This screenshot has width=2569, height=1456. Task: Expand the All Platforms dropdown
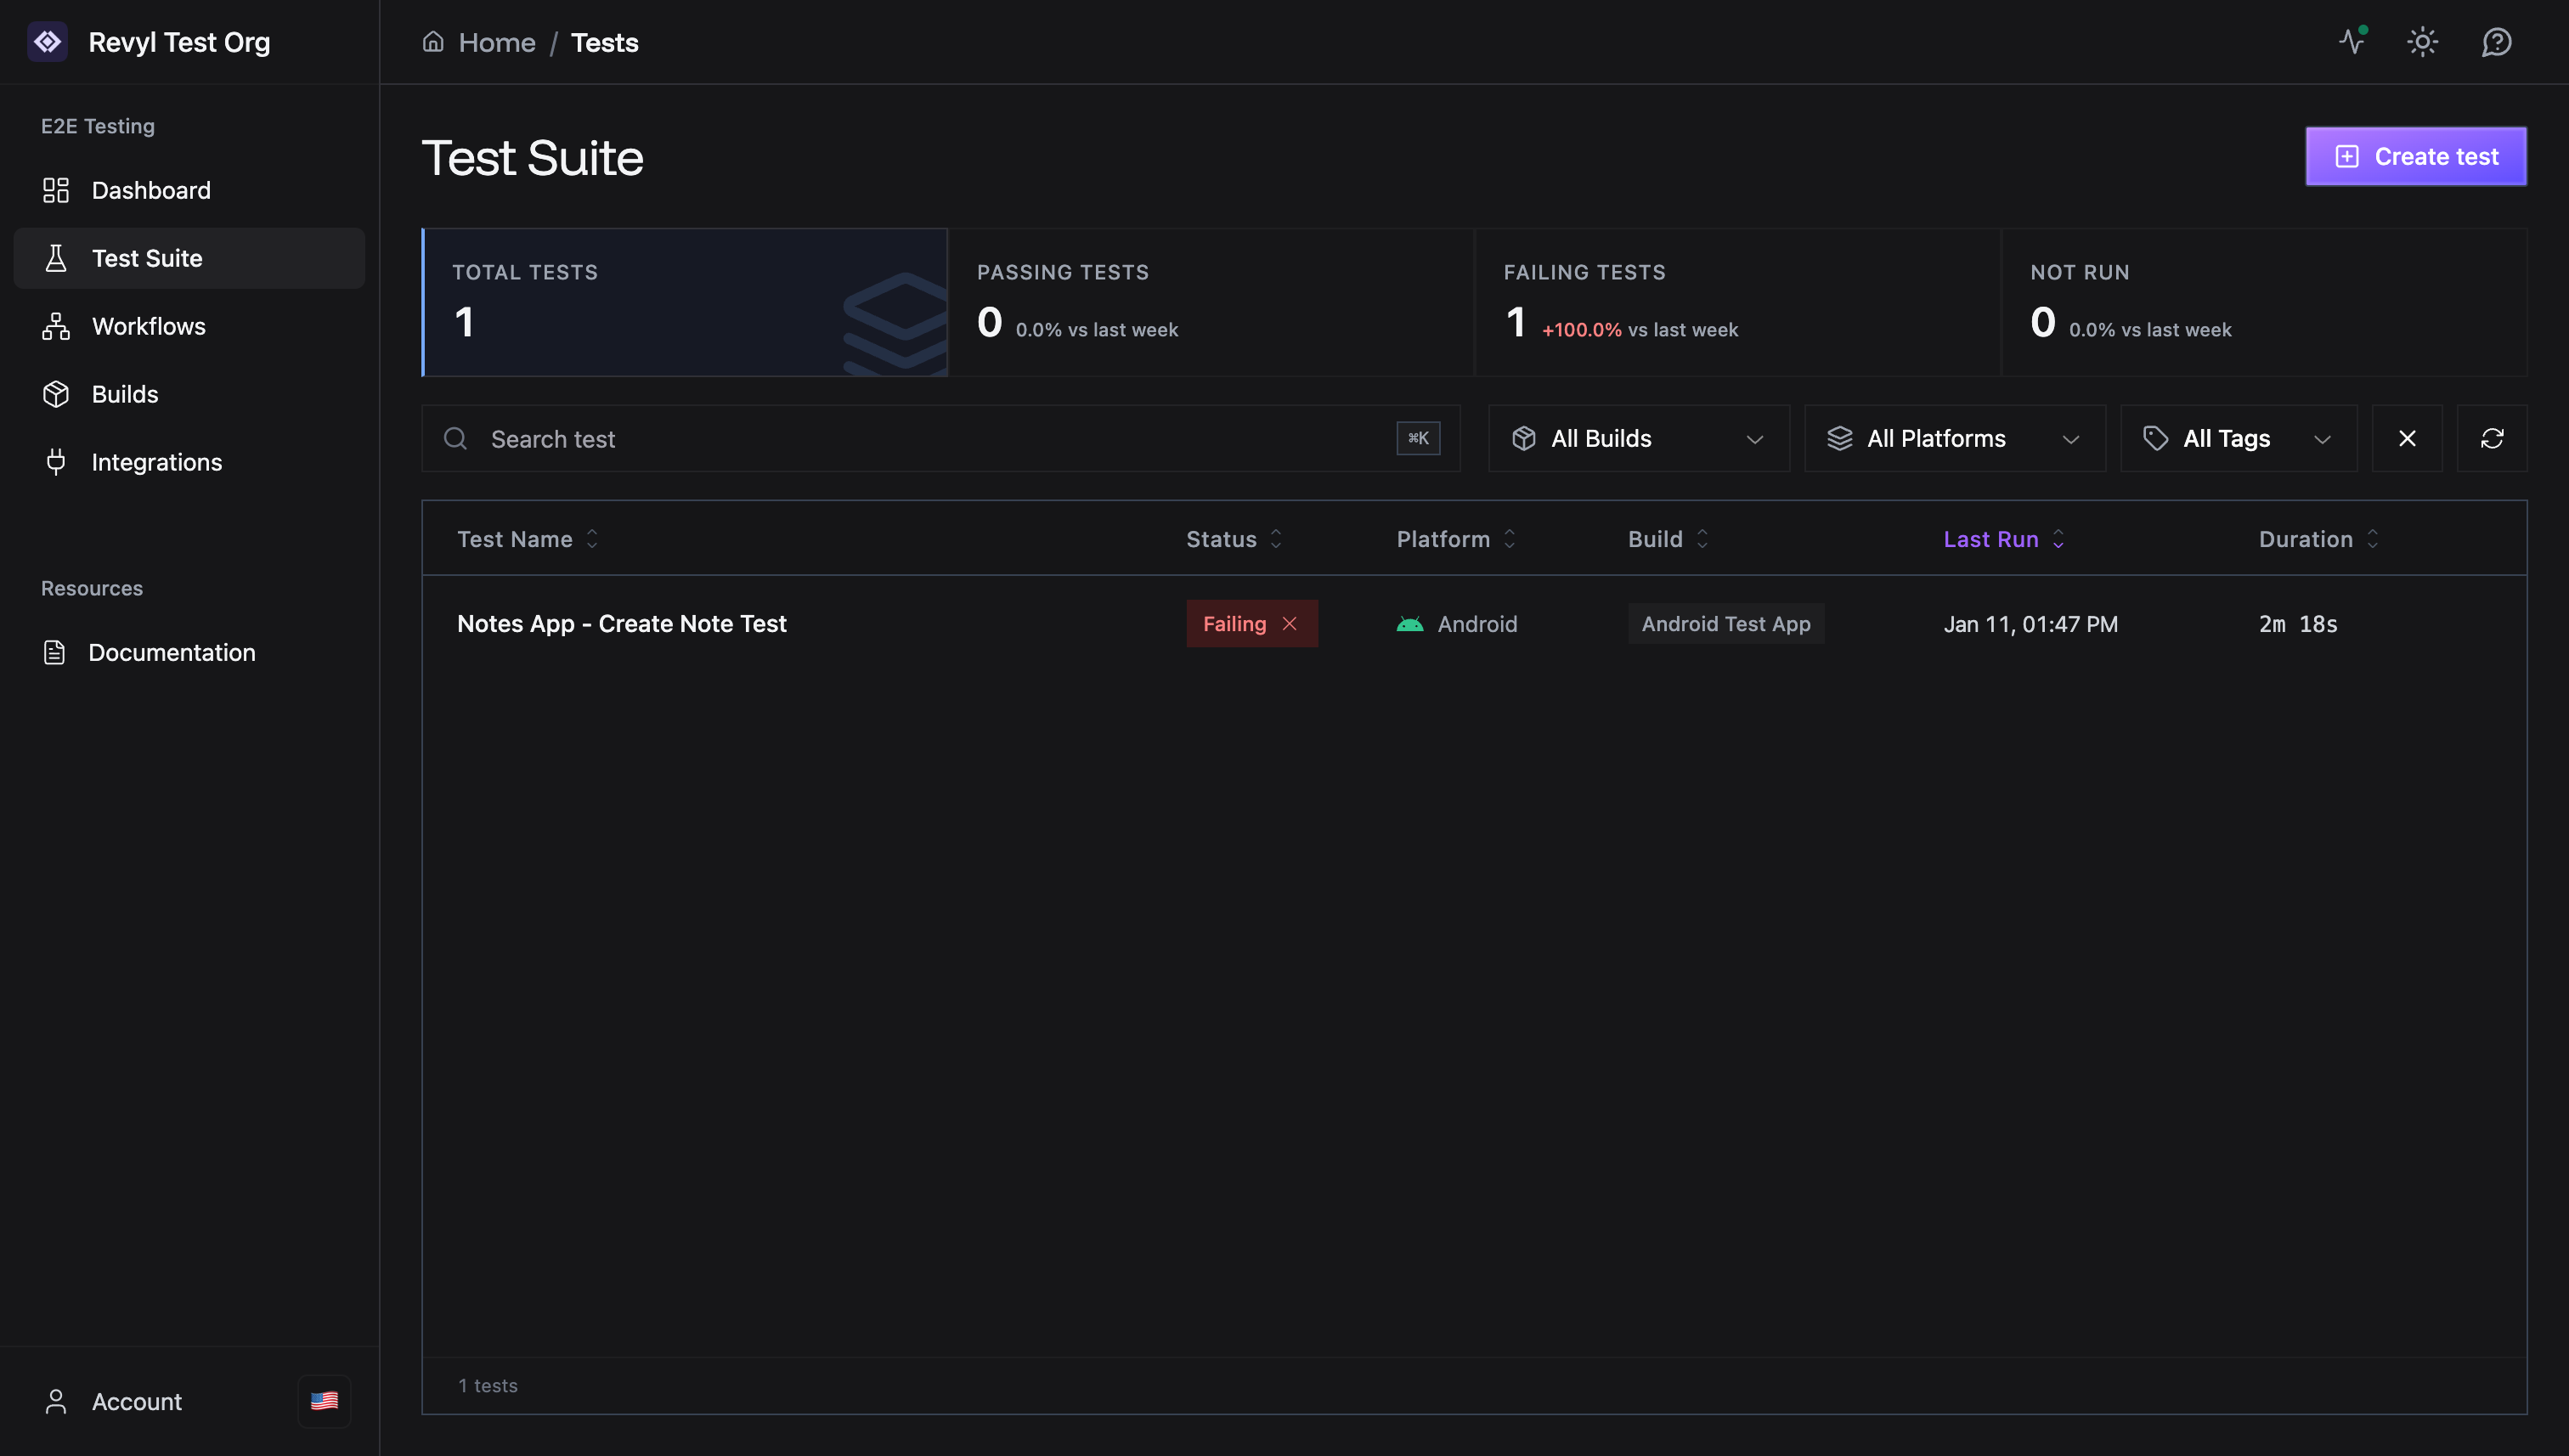tap(1954, 438)
